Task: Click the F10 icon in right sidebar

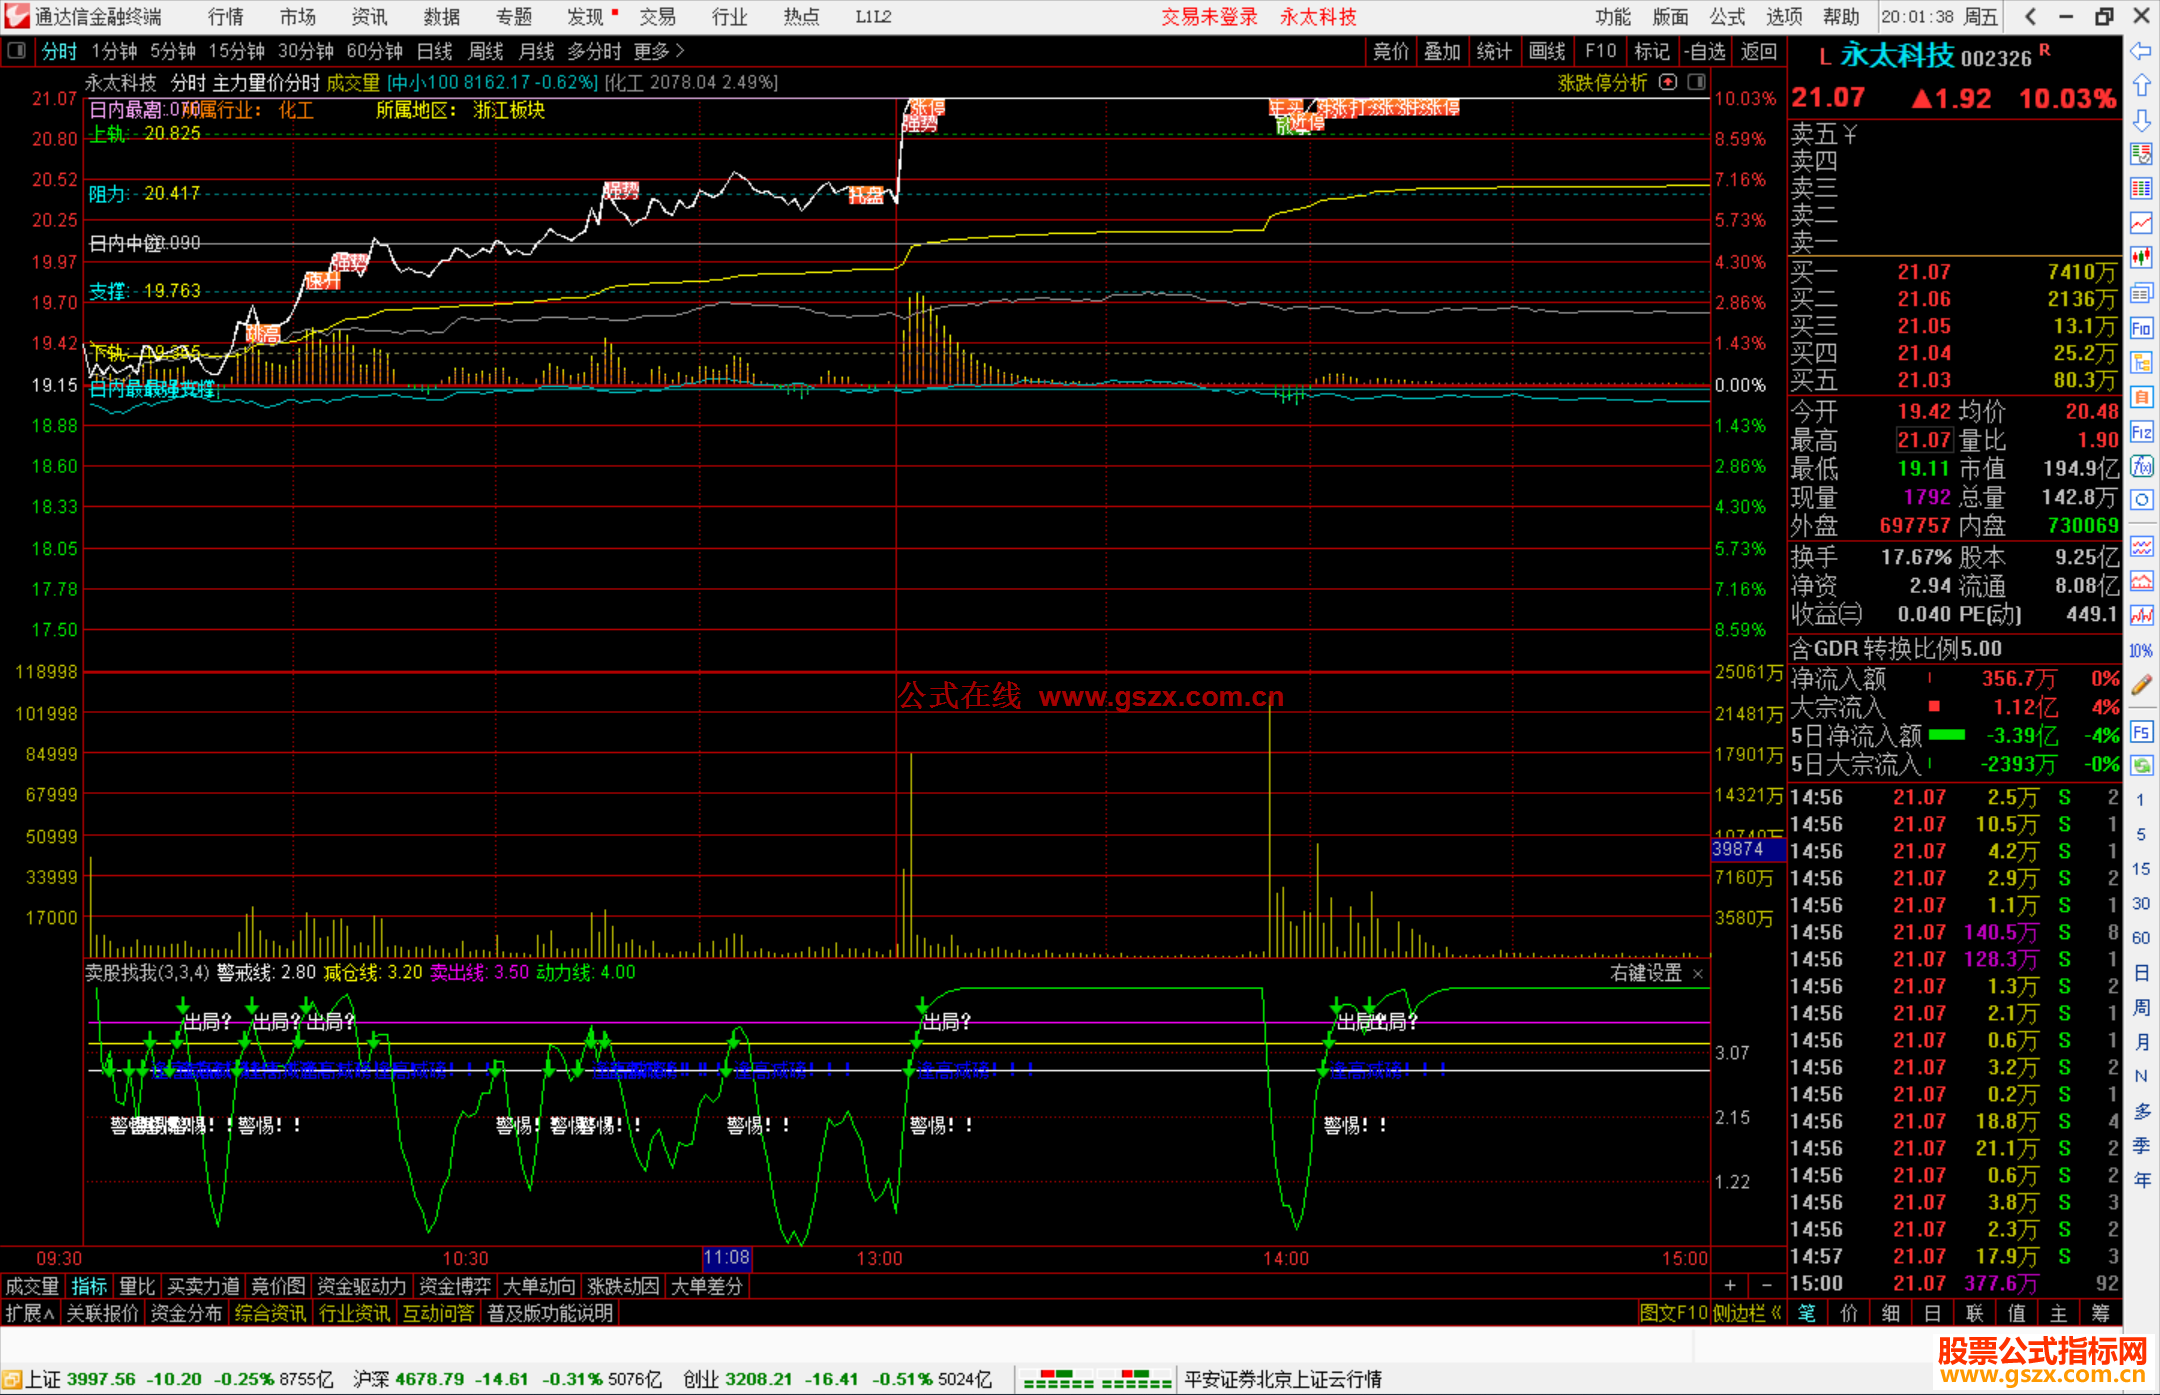Action: pyautogui.click(x=2141, y=328)
